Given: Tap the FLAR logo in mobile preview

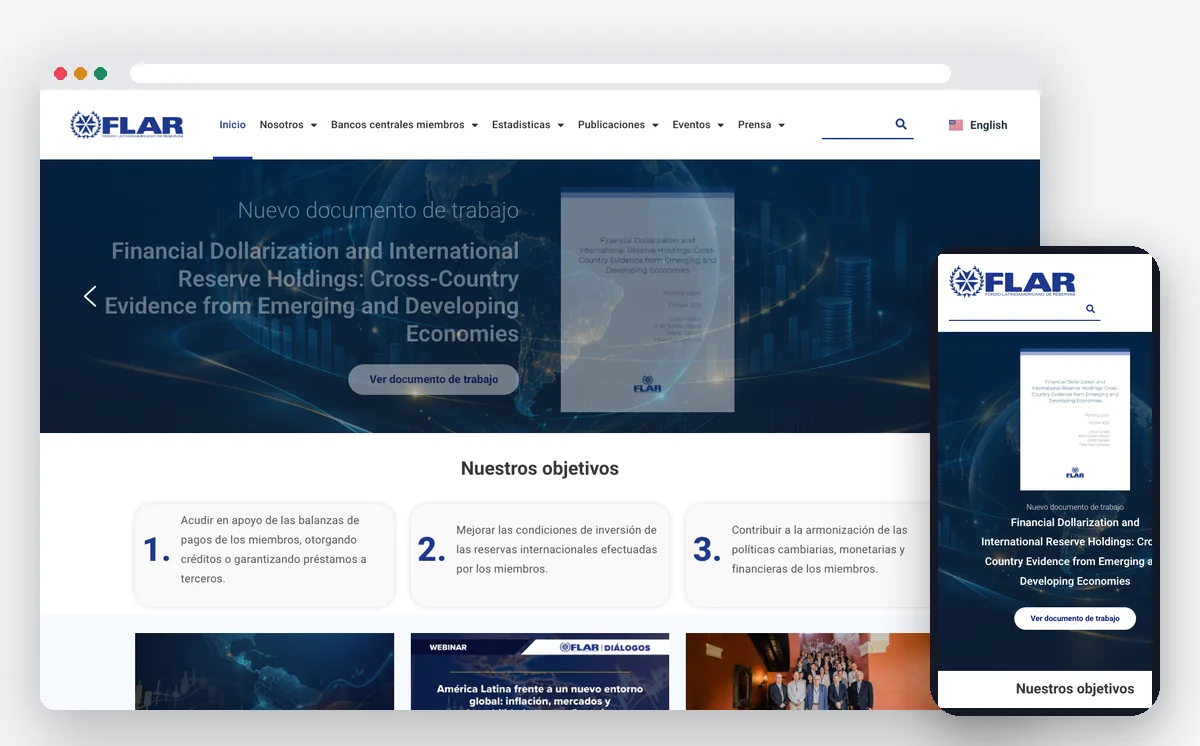Looking at the screenshot, I should point(1012,282).
